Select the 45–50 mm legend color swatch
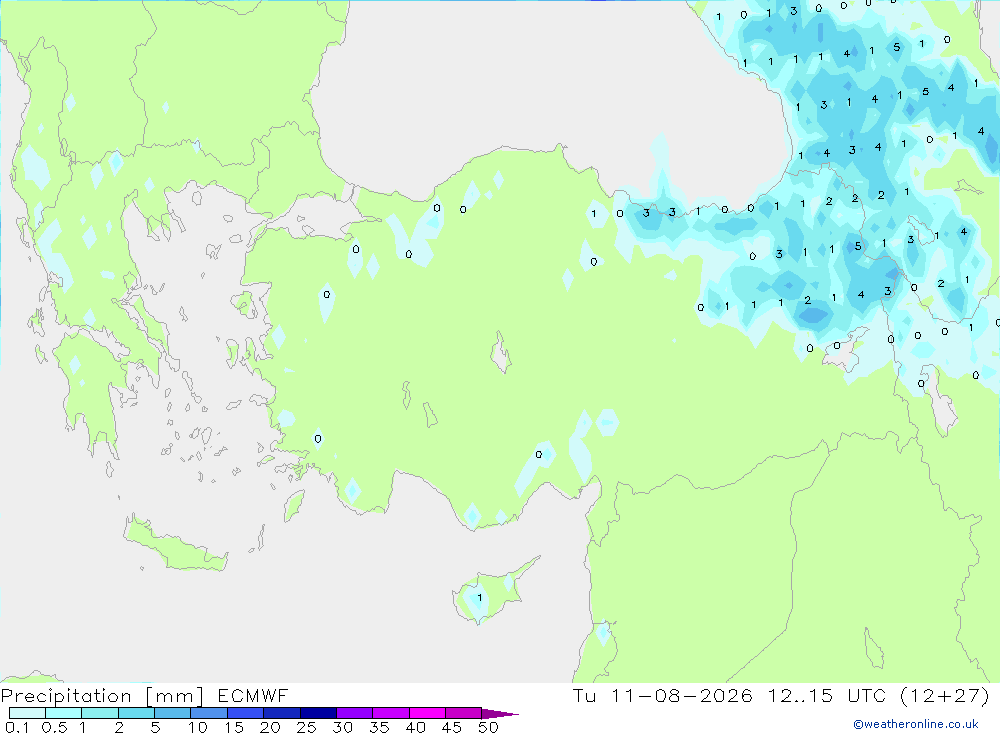Viewport: 1000px width, 733px height. 464,713
